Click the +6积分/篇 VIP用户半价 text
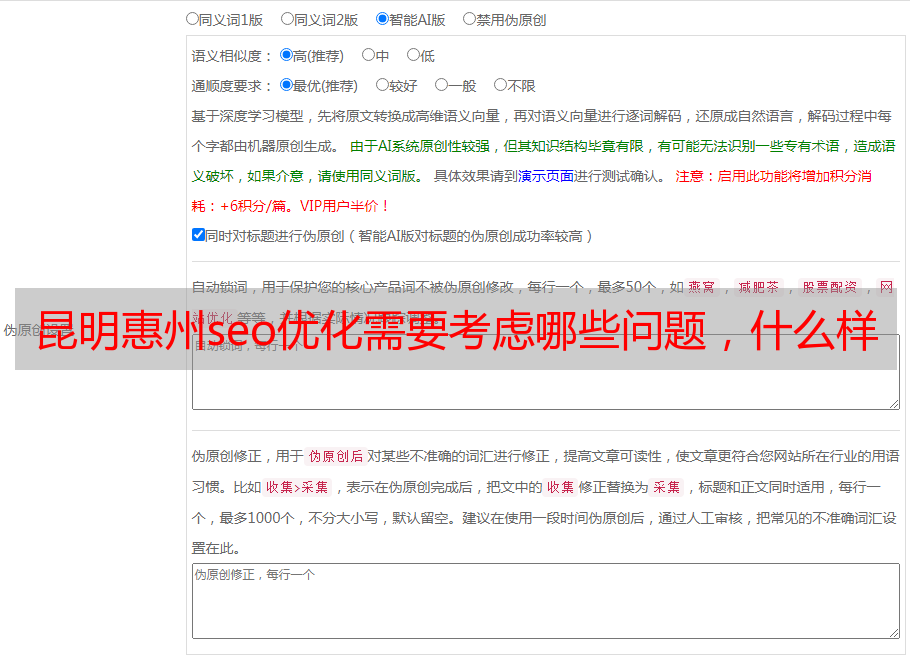911x658 pixels. 303,206
